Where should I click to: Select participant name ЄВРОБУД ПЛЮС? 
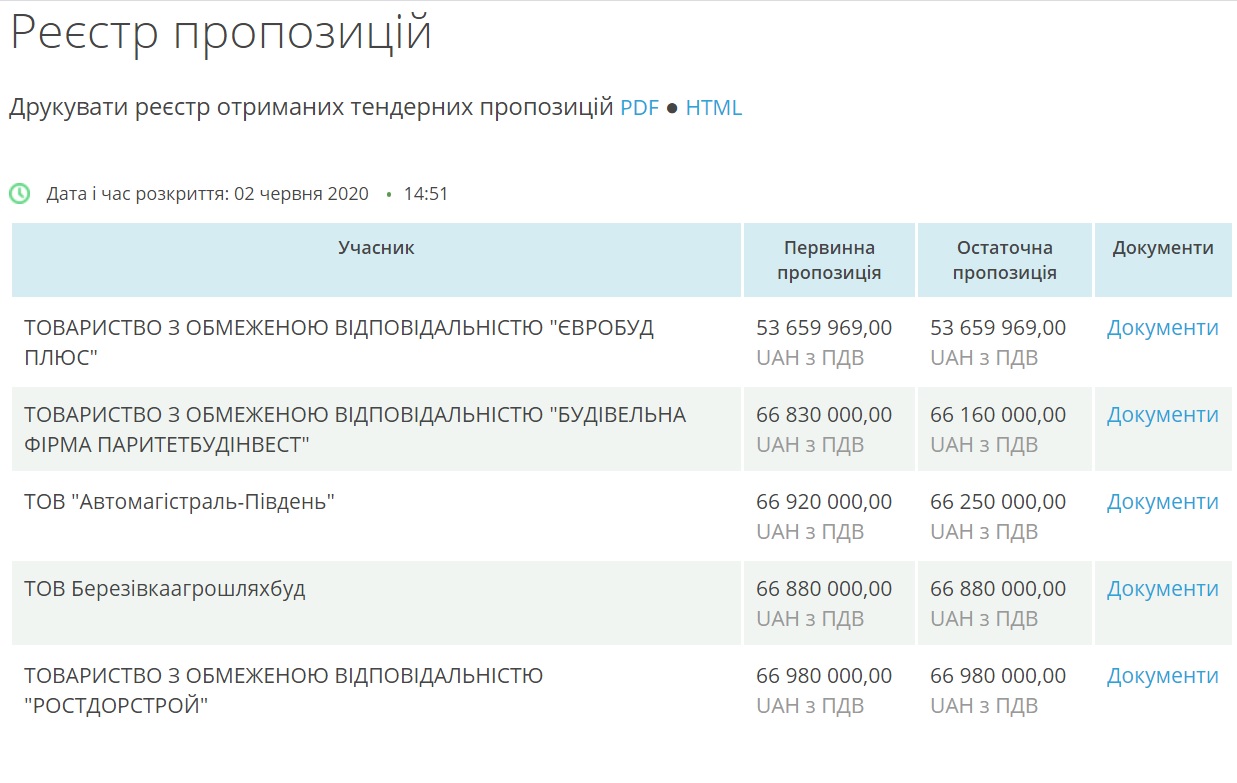point(339,342)
